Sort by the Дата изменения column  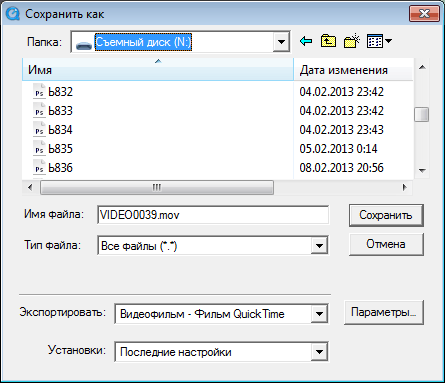[353, 70]
